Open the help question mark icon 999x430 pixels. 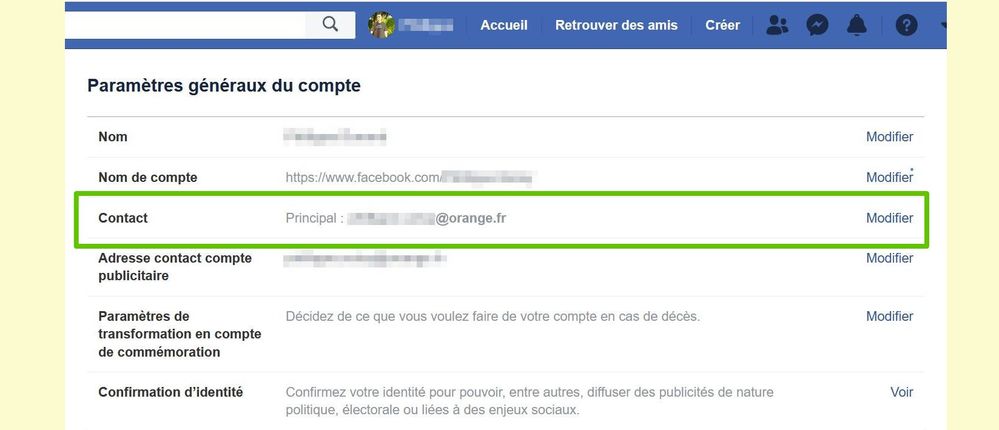[907, 25]
